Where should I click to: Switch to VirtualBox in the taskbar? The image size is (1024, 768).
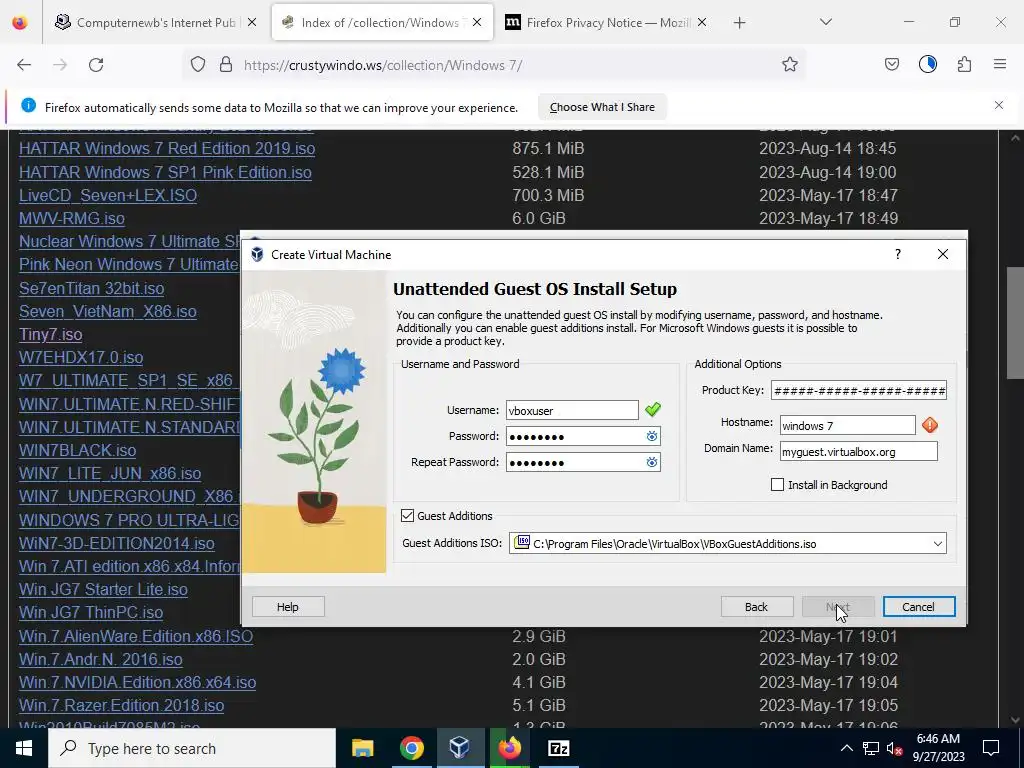click(x=460, y=748)
